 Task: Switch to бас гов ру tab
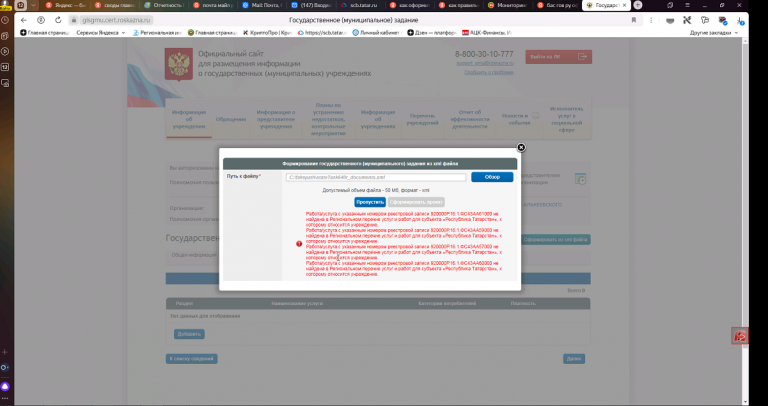click(x=557, y=5)
